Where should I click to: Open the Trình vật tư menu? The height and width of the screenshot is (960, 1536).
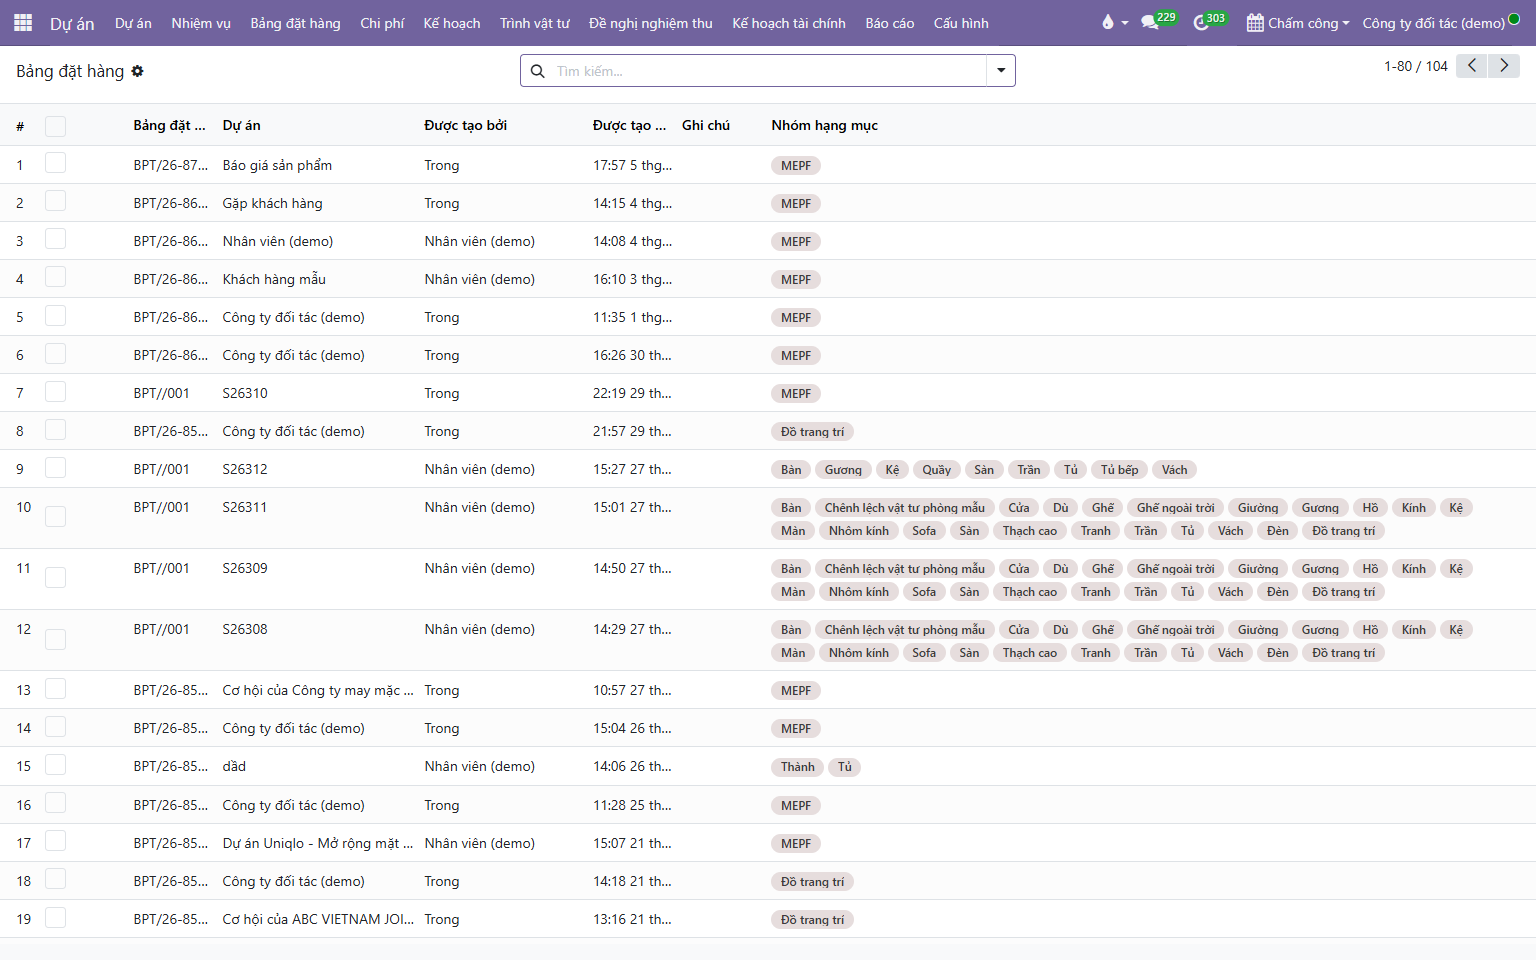pos(535,23)
